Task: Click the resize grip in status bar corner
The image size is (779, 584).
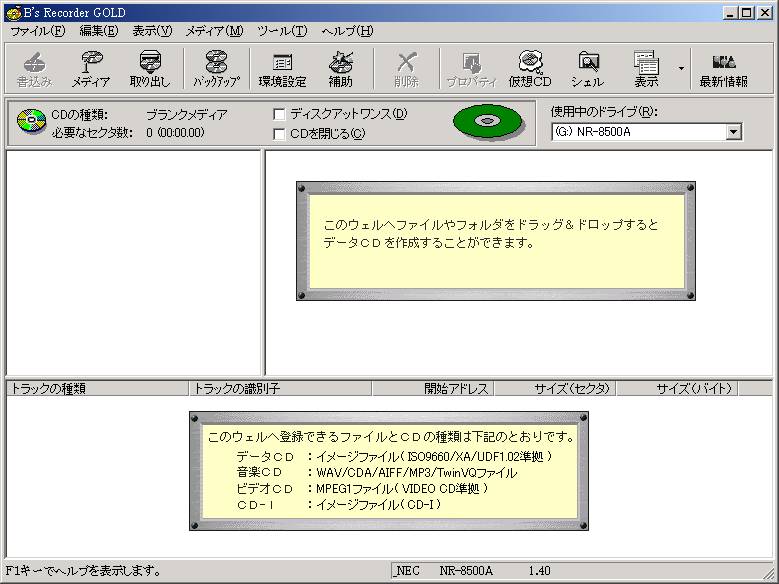Action: point(768,573)
